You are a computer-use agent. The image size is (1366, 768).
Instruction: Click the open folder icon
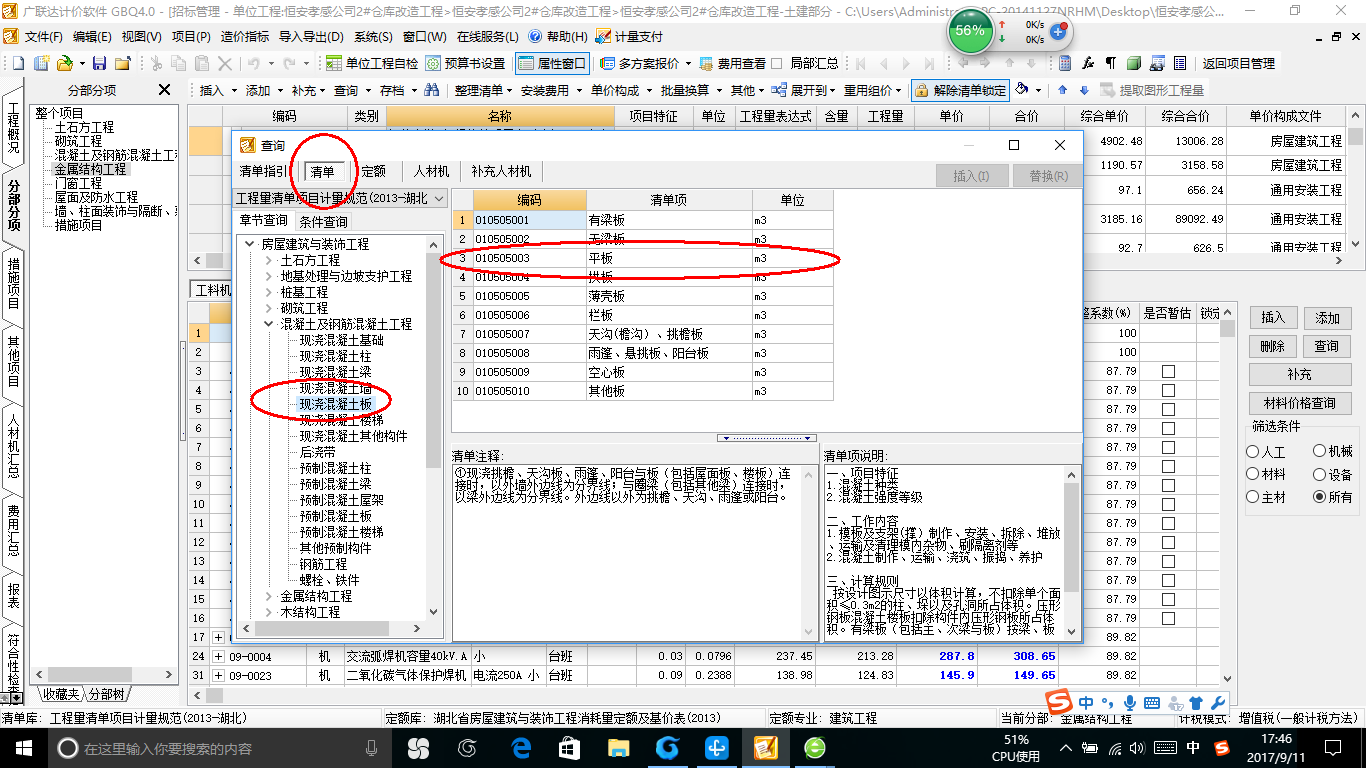coord(64,63)
